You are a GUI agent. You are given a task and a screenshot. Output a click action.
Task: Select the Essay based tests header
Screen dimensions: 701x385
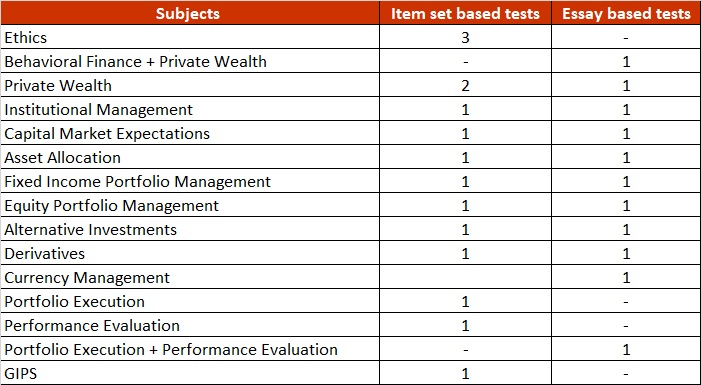[x=626, y=13]
